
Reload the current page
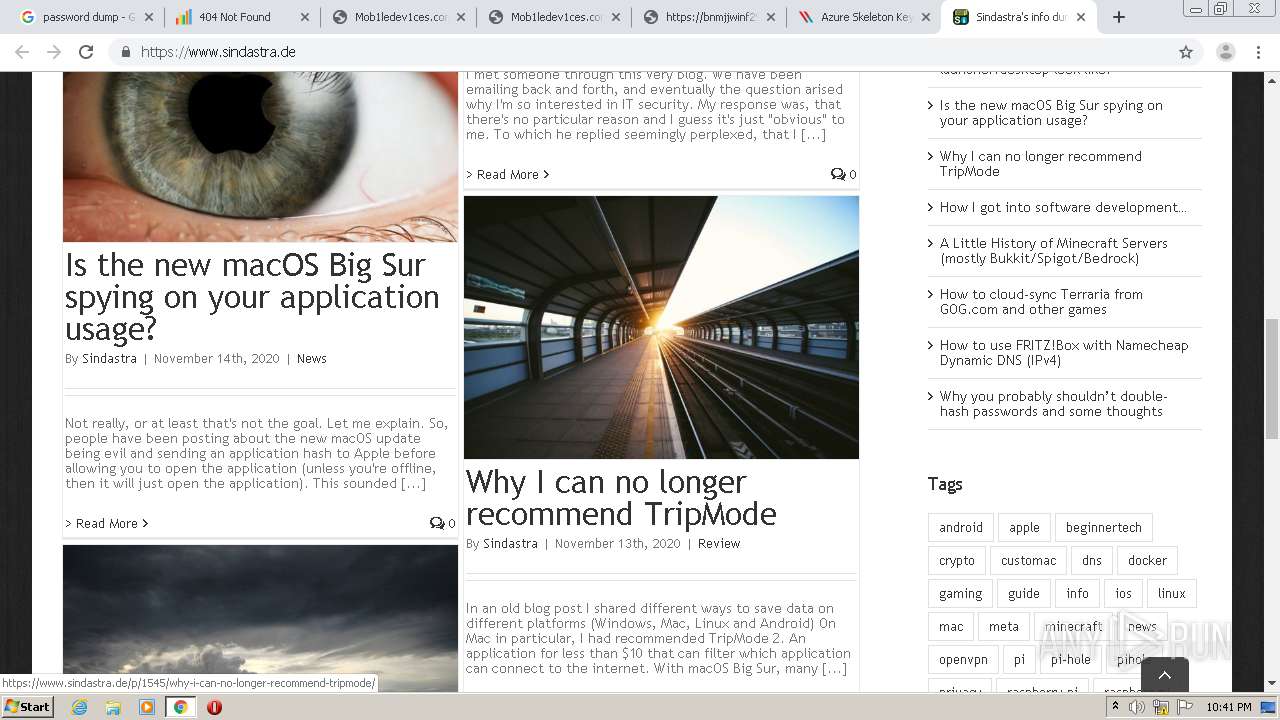click(x=86, y=52)
